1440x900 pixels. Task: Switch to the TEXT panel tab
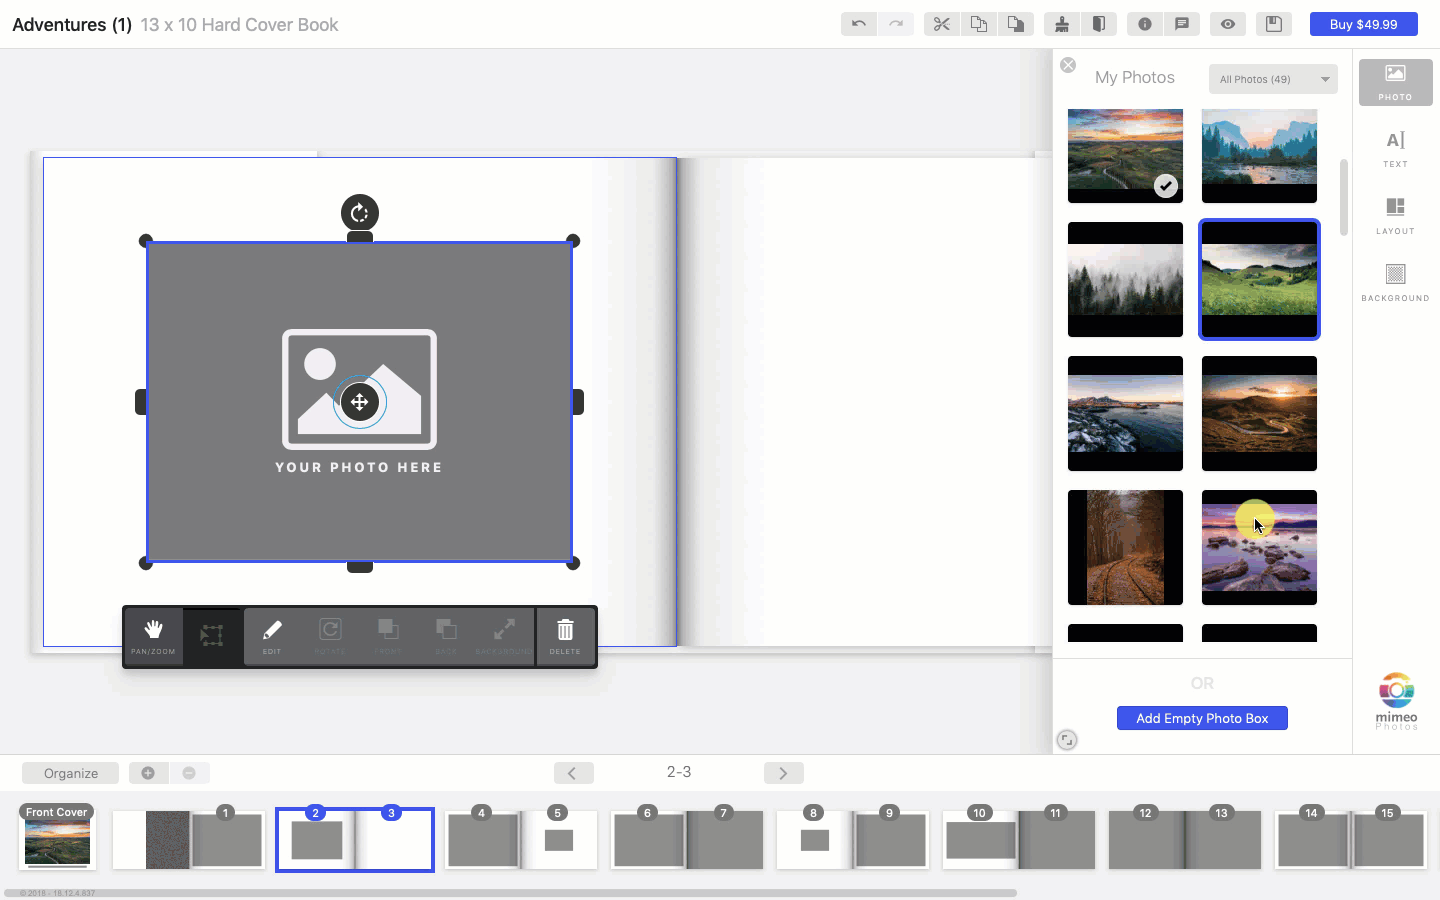tap(1394, 148)
